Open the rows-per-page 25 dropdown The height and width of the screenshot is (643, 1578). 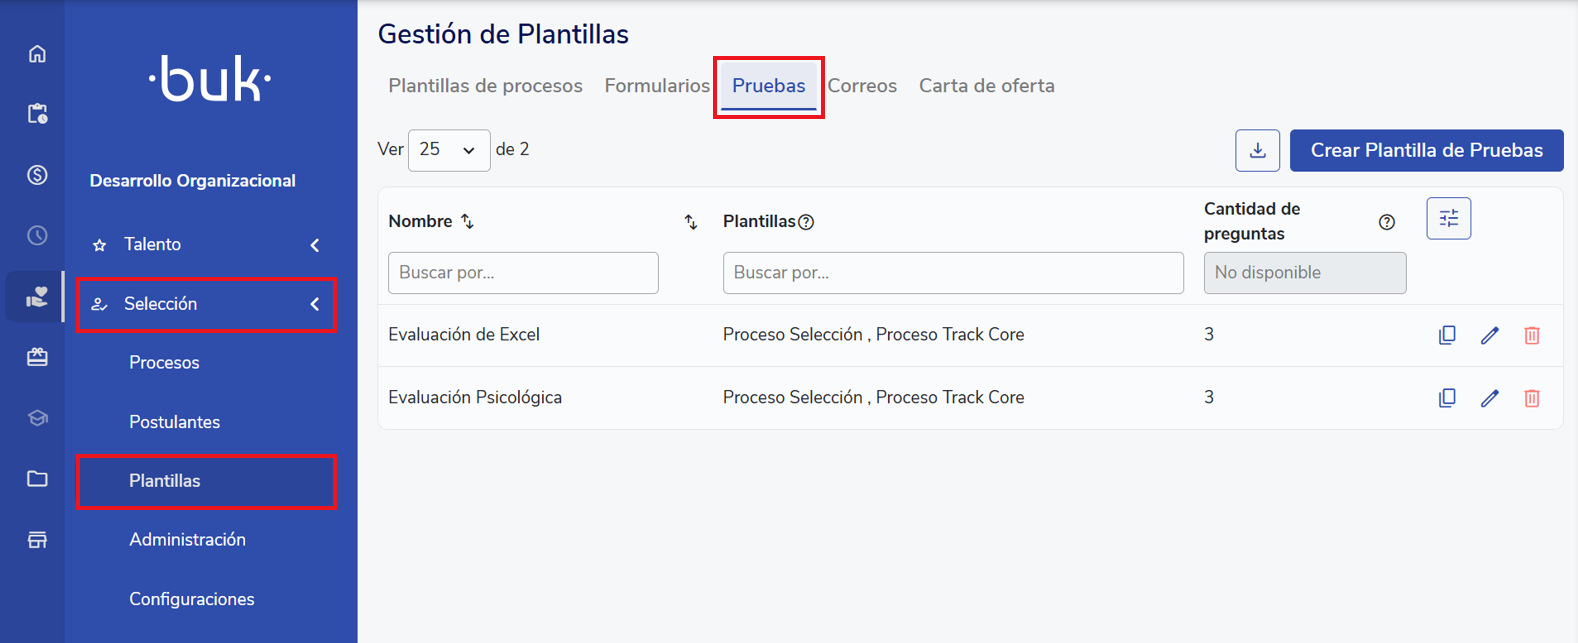coord(449,150)
